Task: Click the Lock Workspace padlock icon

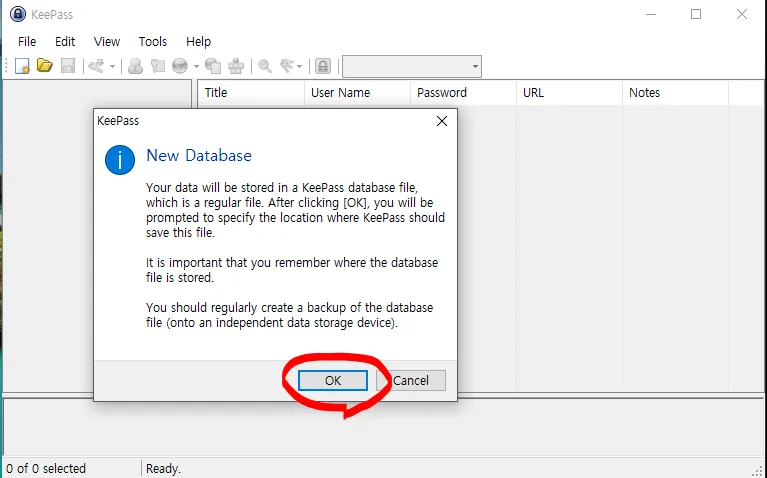Action: pyautogui.click(x=323, y=66)
